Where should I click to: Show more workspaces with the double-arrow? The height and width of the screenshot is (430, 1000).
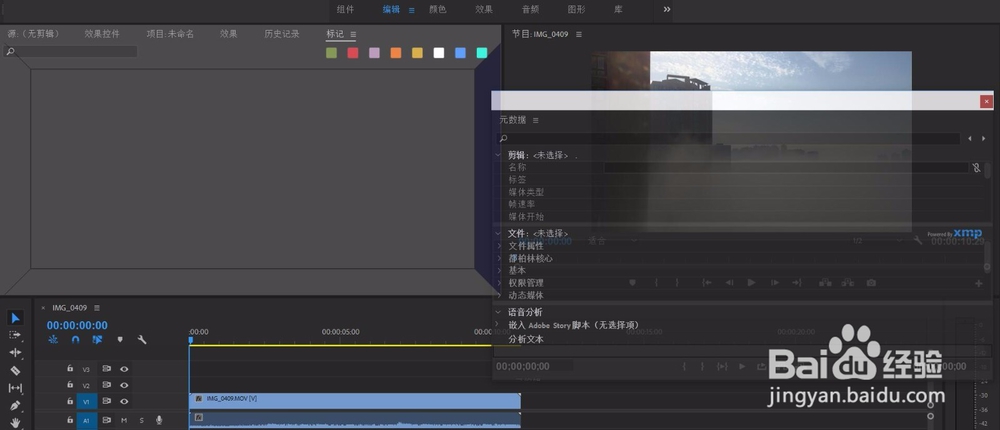(x=667, y=10)
